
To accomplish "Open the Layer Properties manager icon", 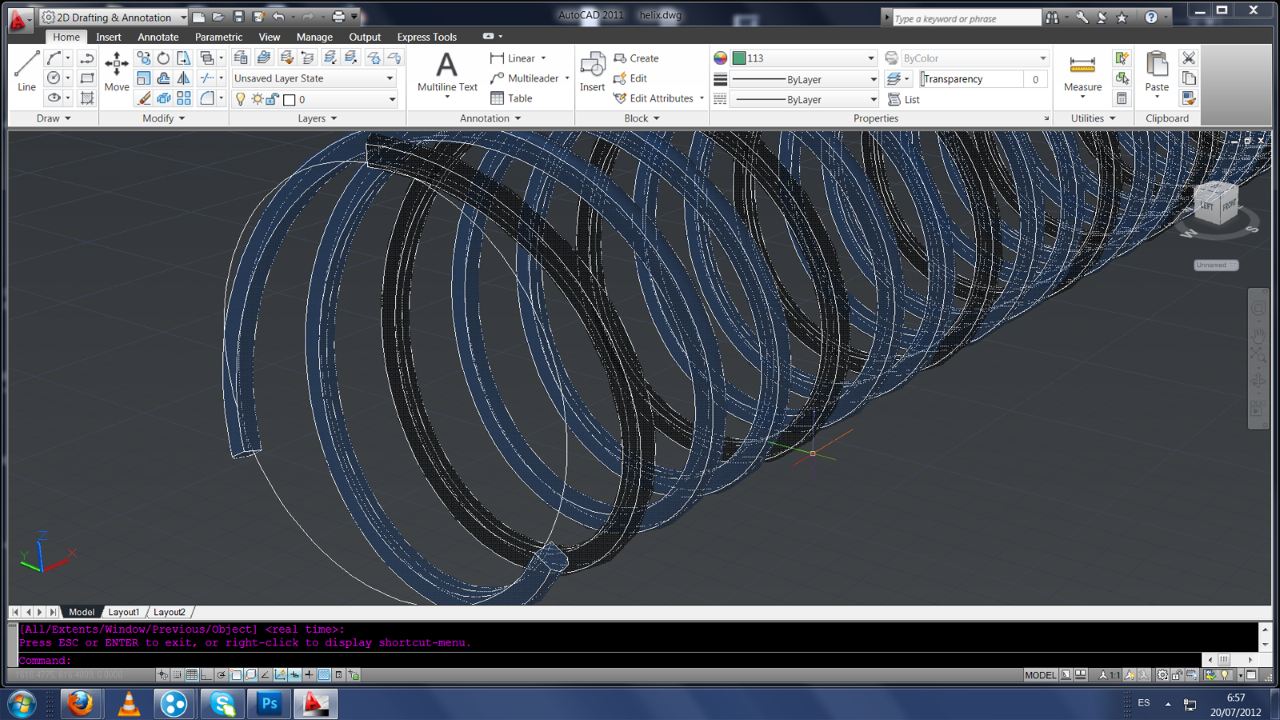I will (x=241, y=58).
